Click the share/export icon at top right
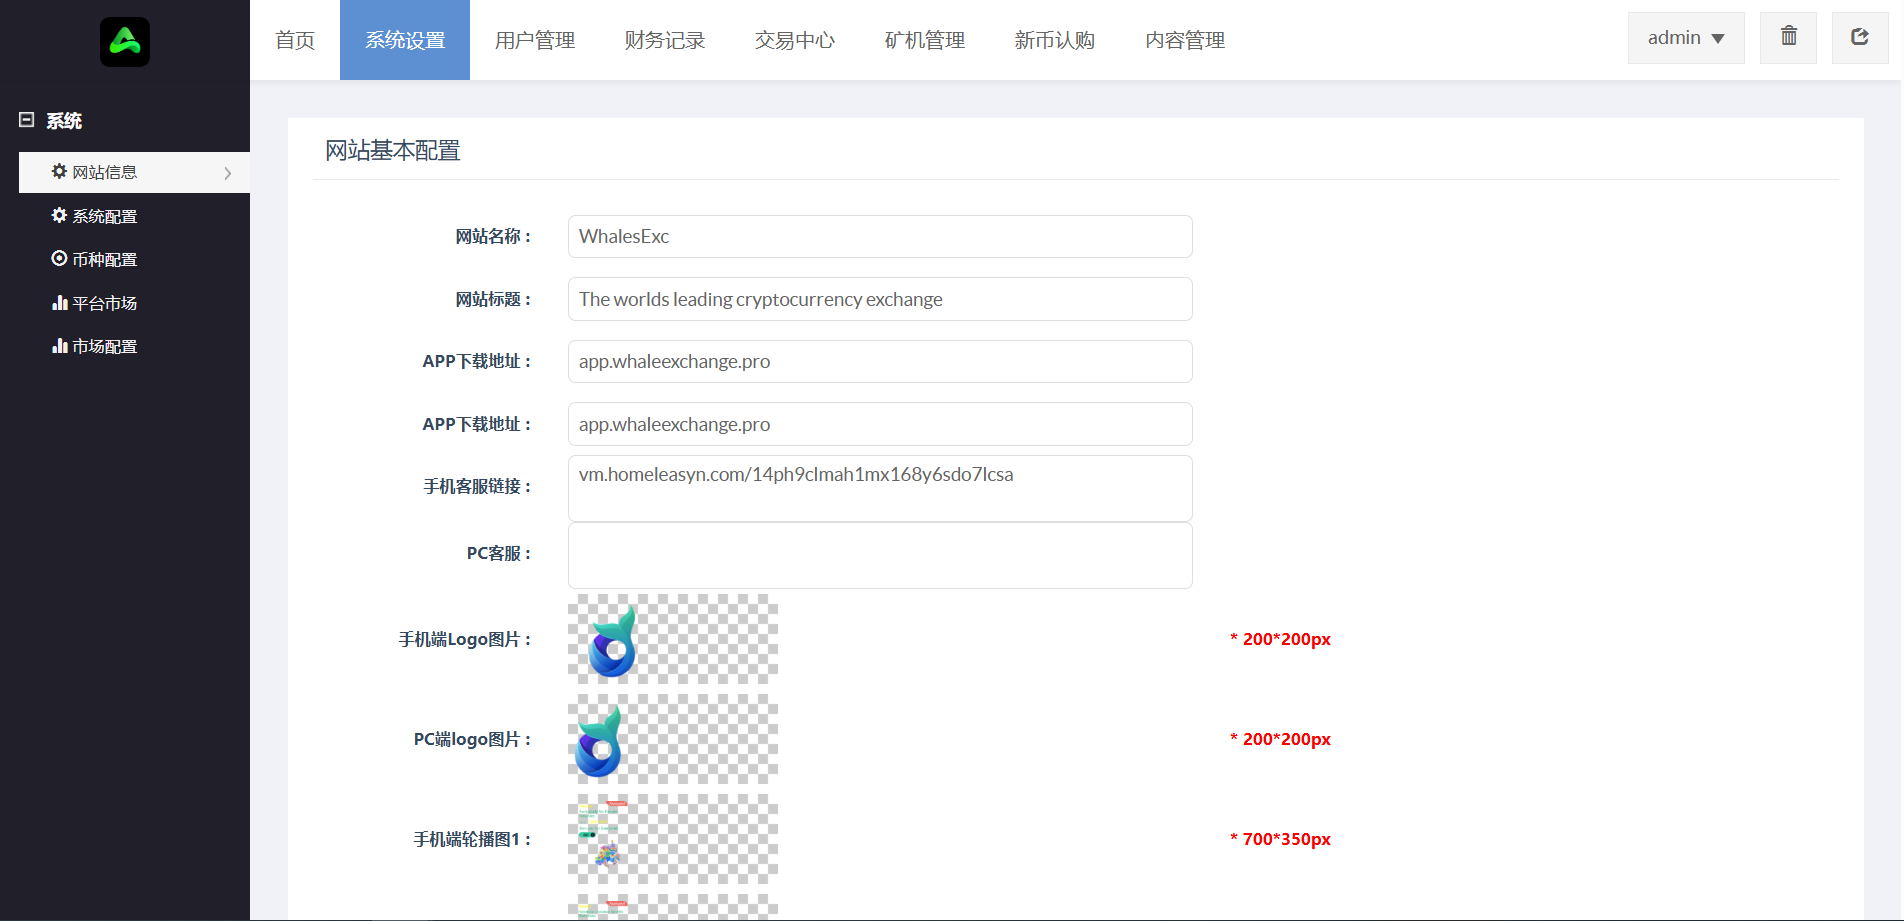The image size is (1904, 921). [1859, 37]
